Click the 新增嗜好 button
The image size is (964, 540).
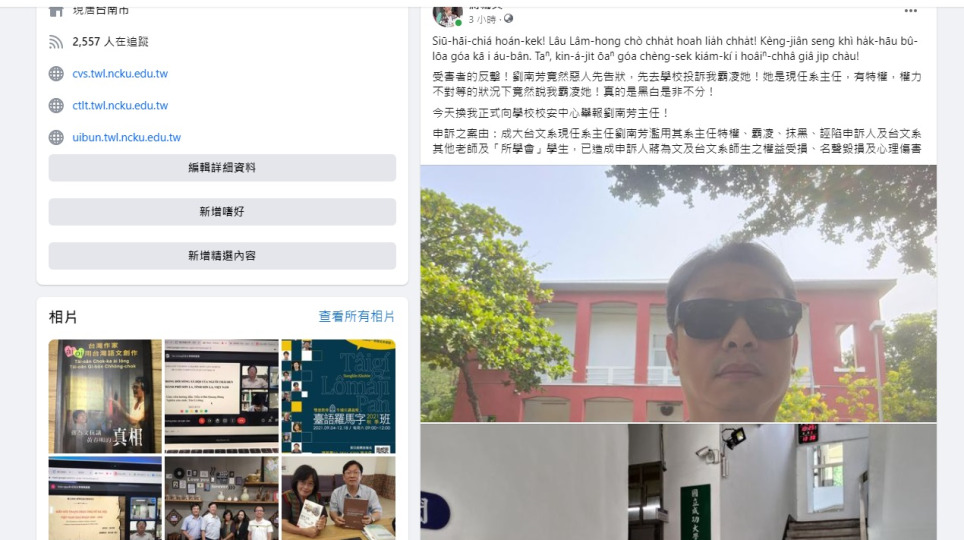coord(222,212)
